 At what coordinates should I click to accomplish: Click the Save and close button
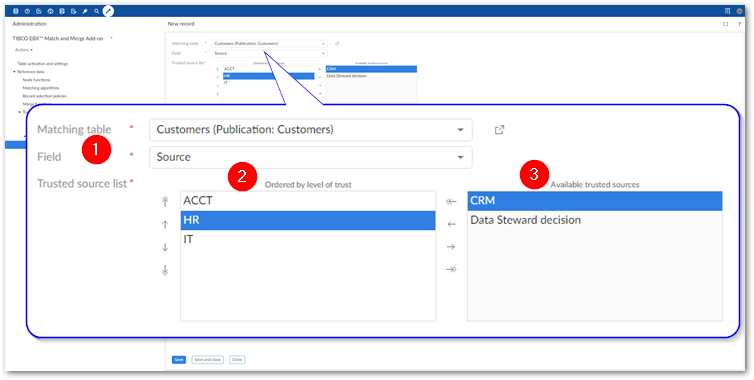[207, 359]
